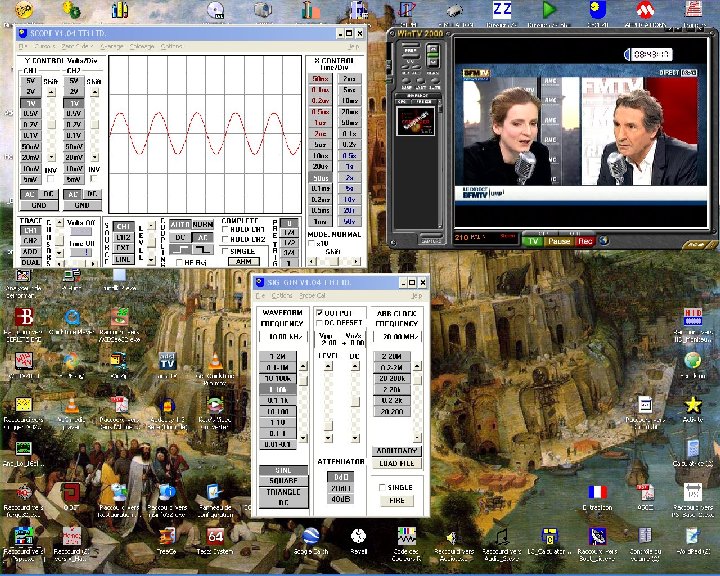
Task: Click the globe icon in WinTV
Action: click(604, 240)
